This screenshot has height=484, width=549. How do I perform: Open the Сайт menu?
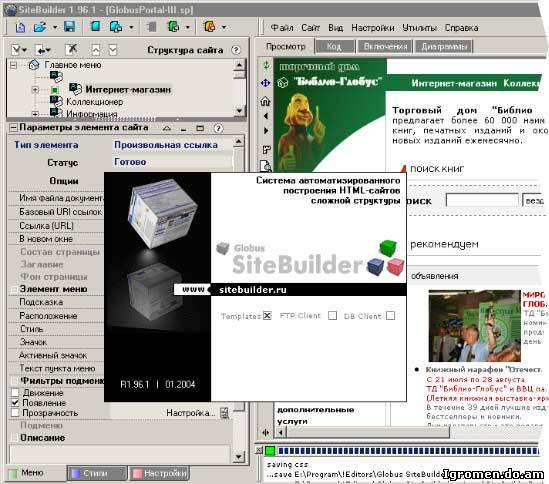[310, 28]
